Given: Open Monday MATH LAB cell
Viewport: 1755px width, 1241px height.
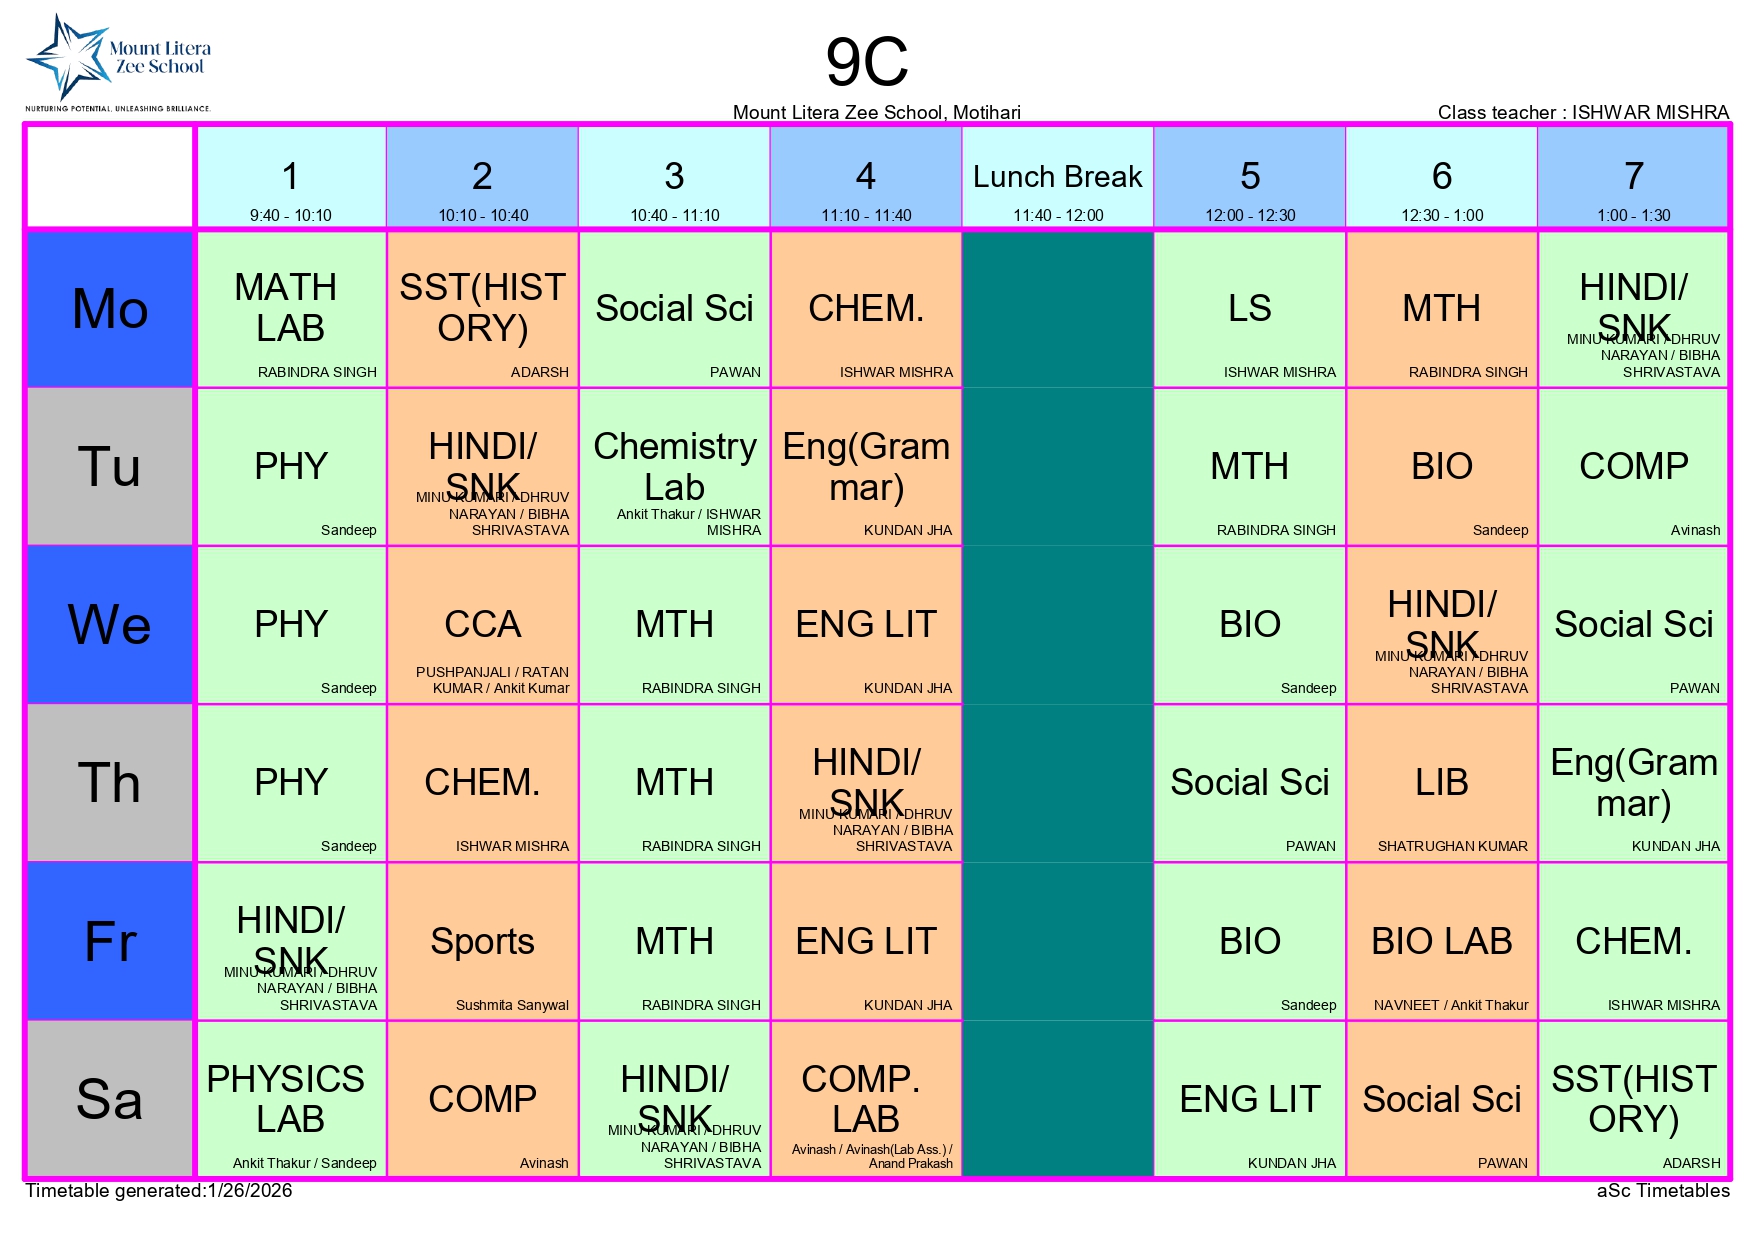Looking at the screenshot, I should [291, 309].
